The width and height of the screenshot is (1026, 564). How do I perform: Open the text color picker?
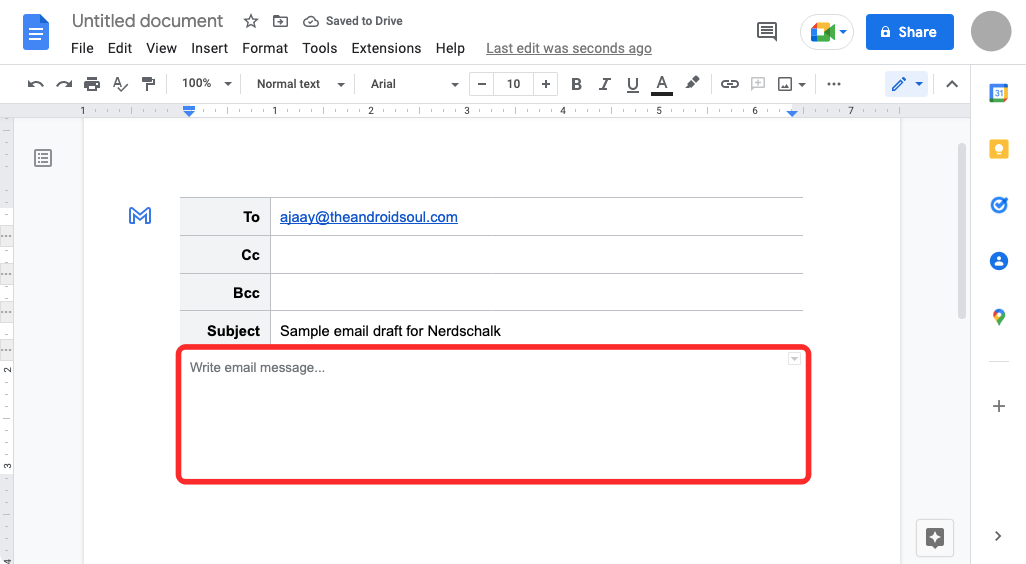662,84
